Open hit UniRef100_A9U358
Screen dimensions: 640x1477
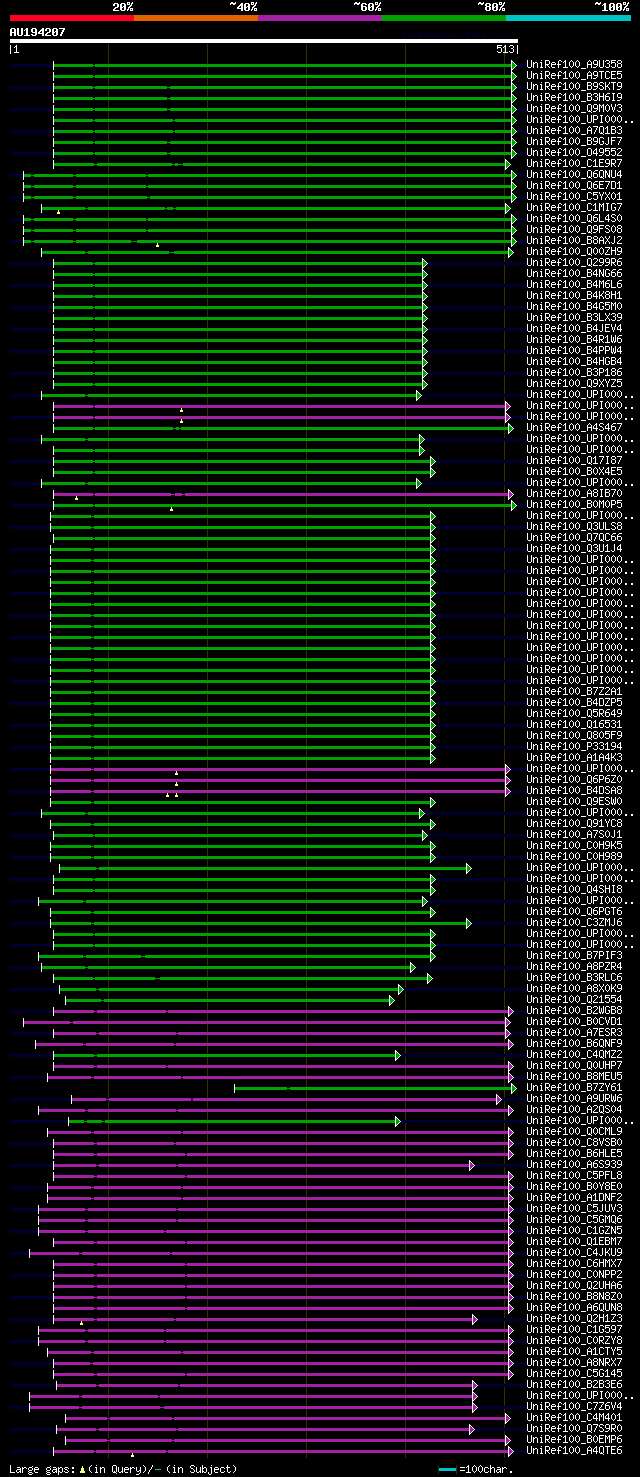[x=574, y=64]
